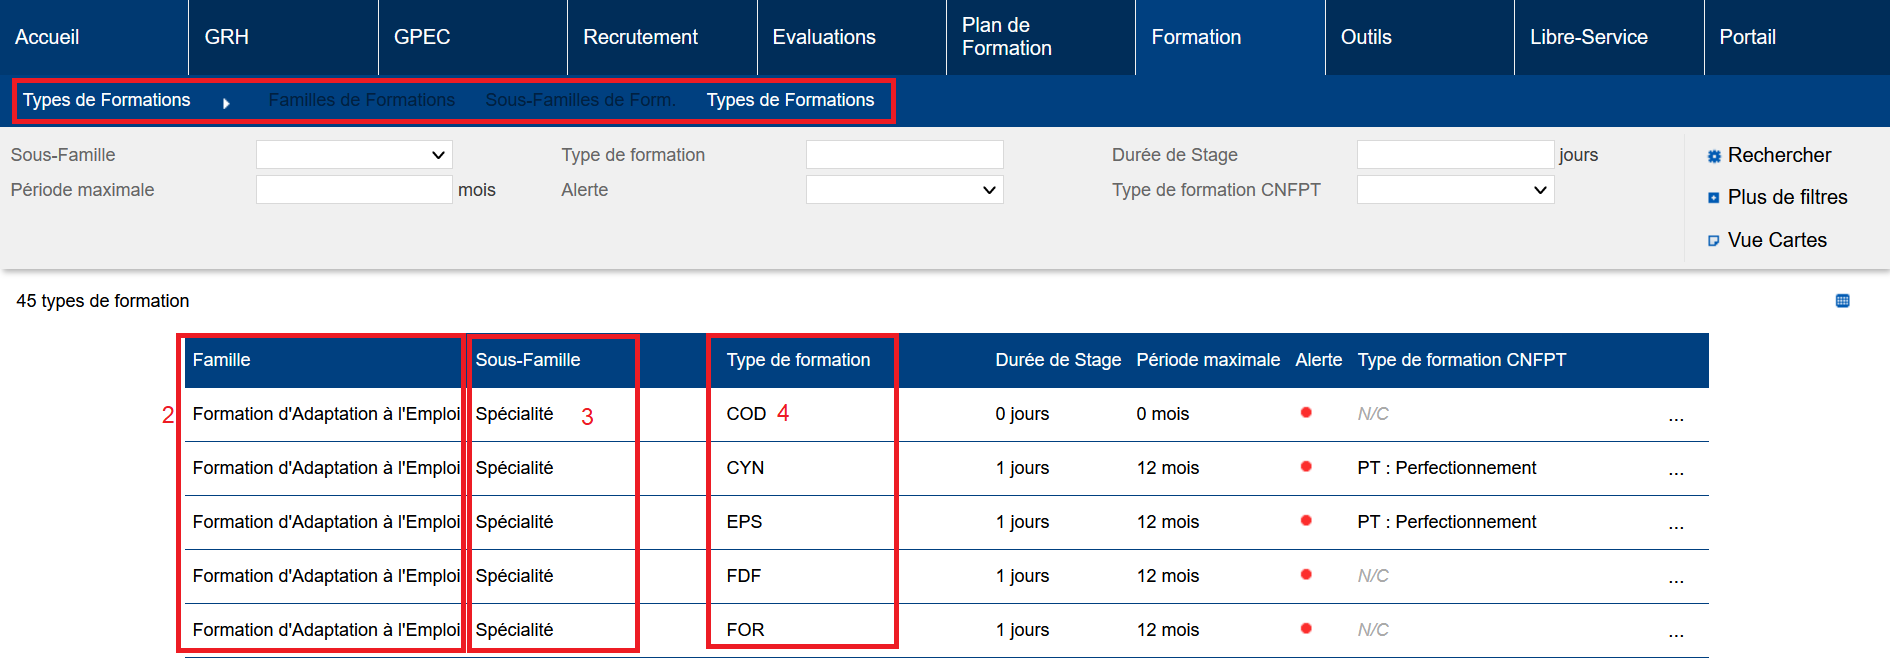Open the Sous-Famille dropdown filter
The width and height of the screenshot is (1890, 672).
[x=354, y=155]
